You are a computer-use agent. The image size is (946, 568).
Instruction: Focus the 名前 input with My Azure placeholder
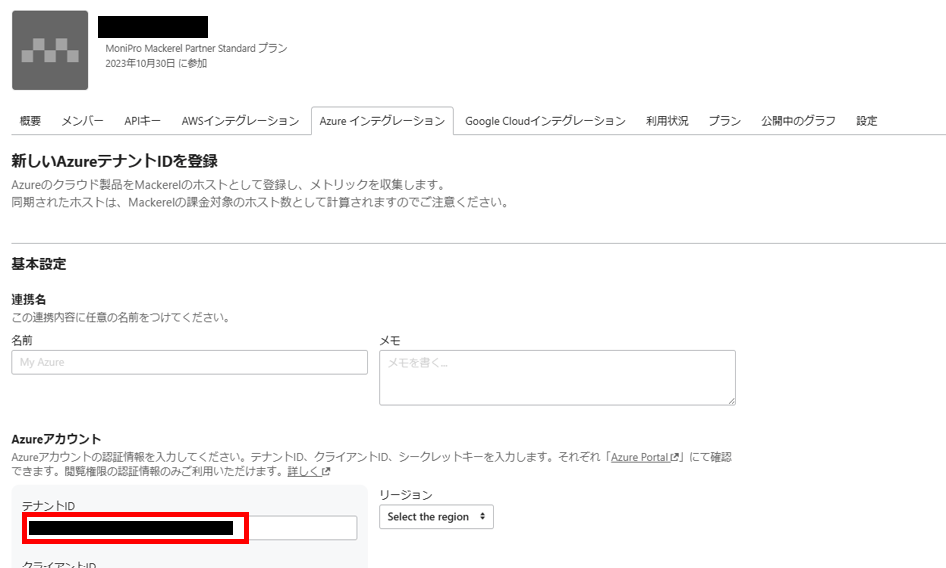(189, 362)
